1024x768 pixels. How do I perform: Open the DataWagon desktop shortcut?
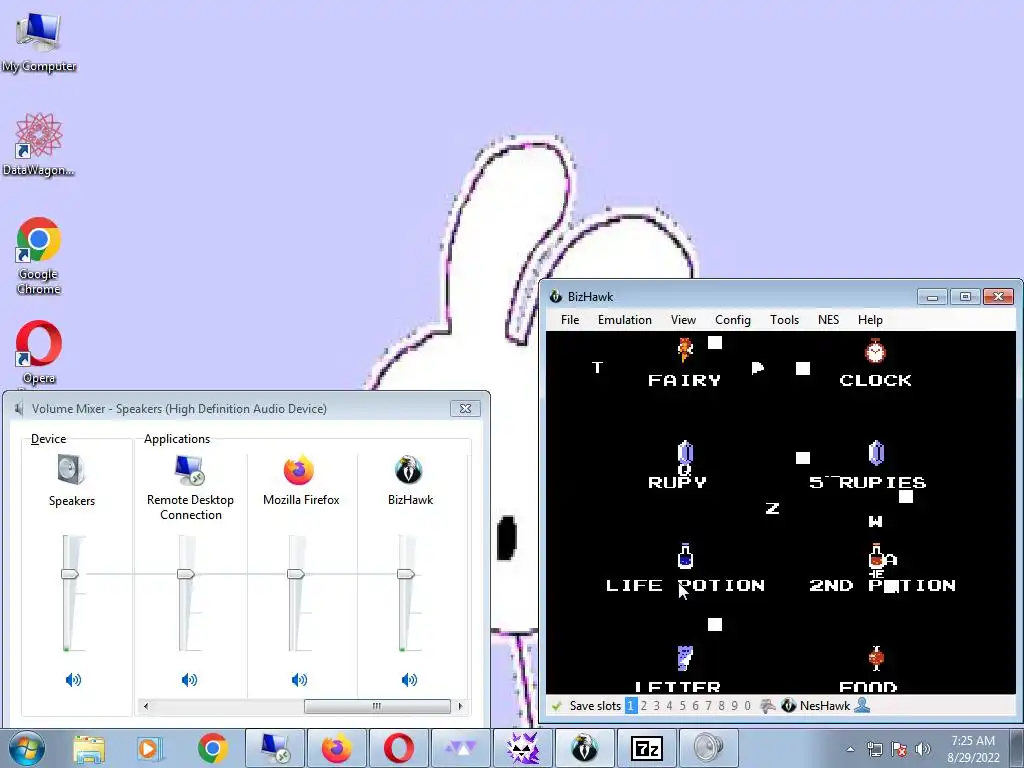click(39, 145)
